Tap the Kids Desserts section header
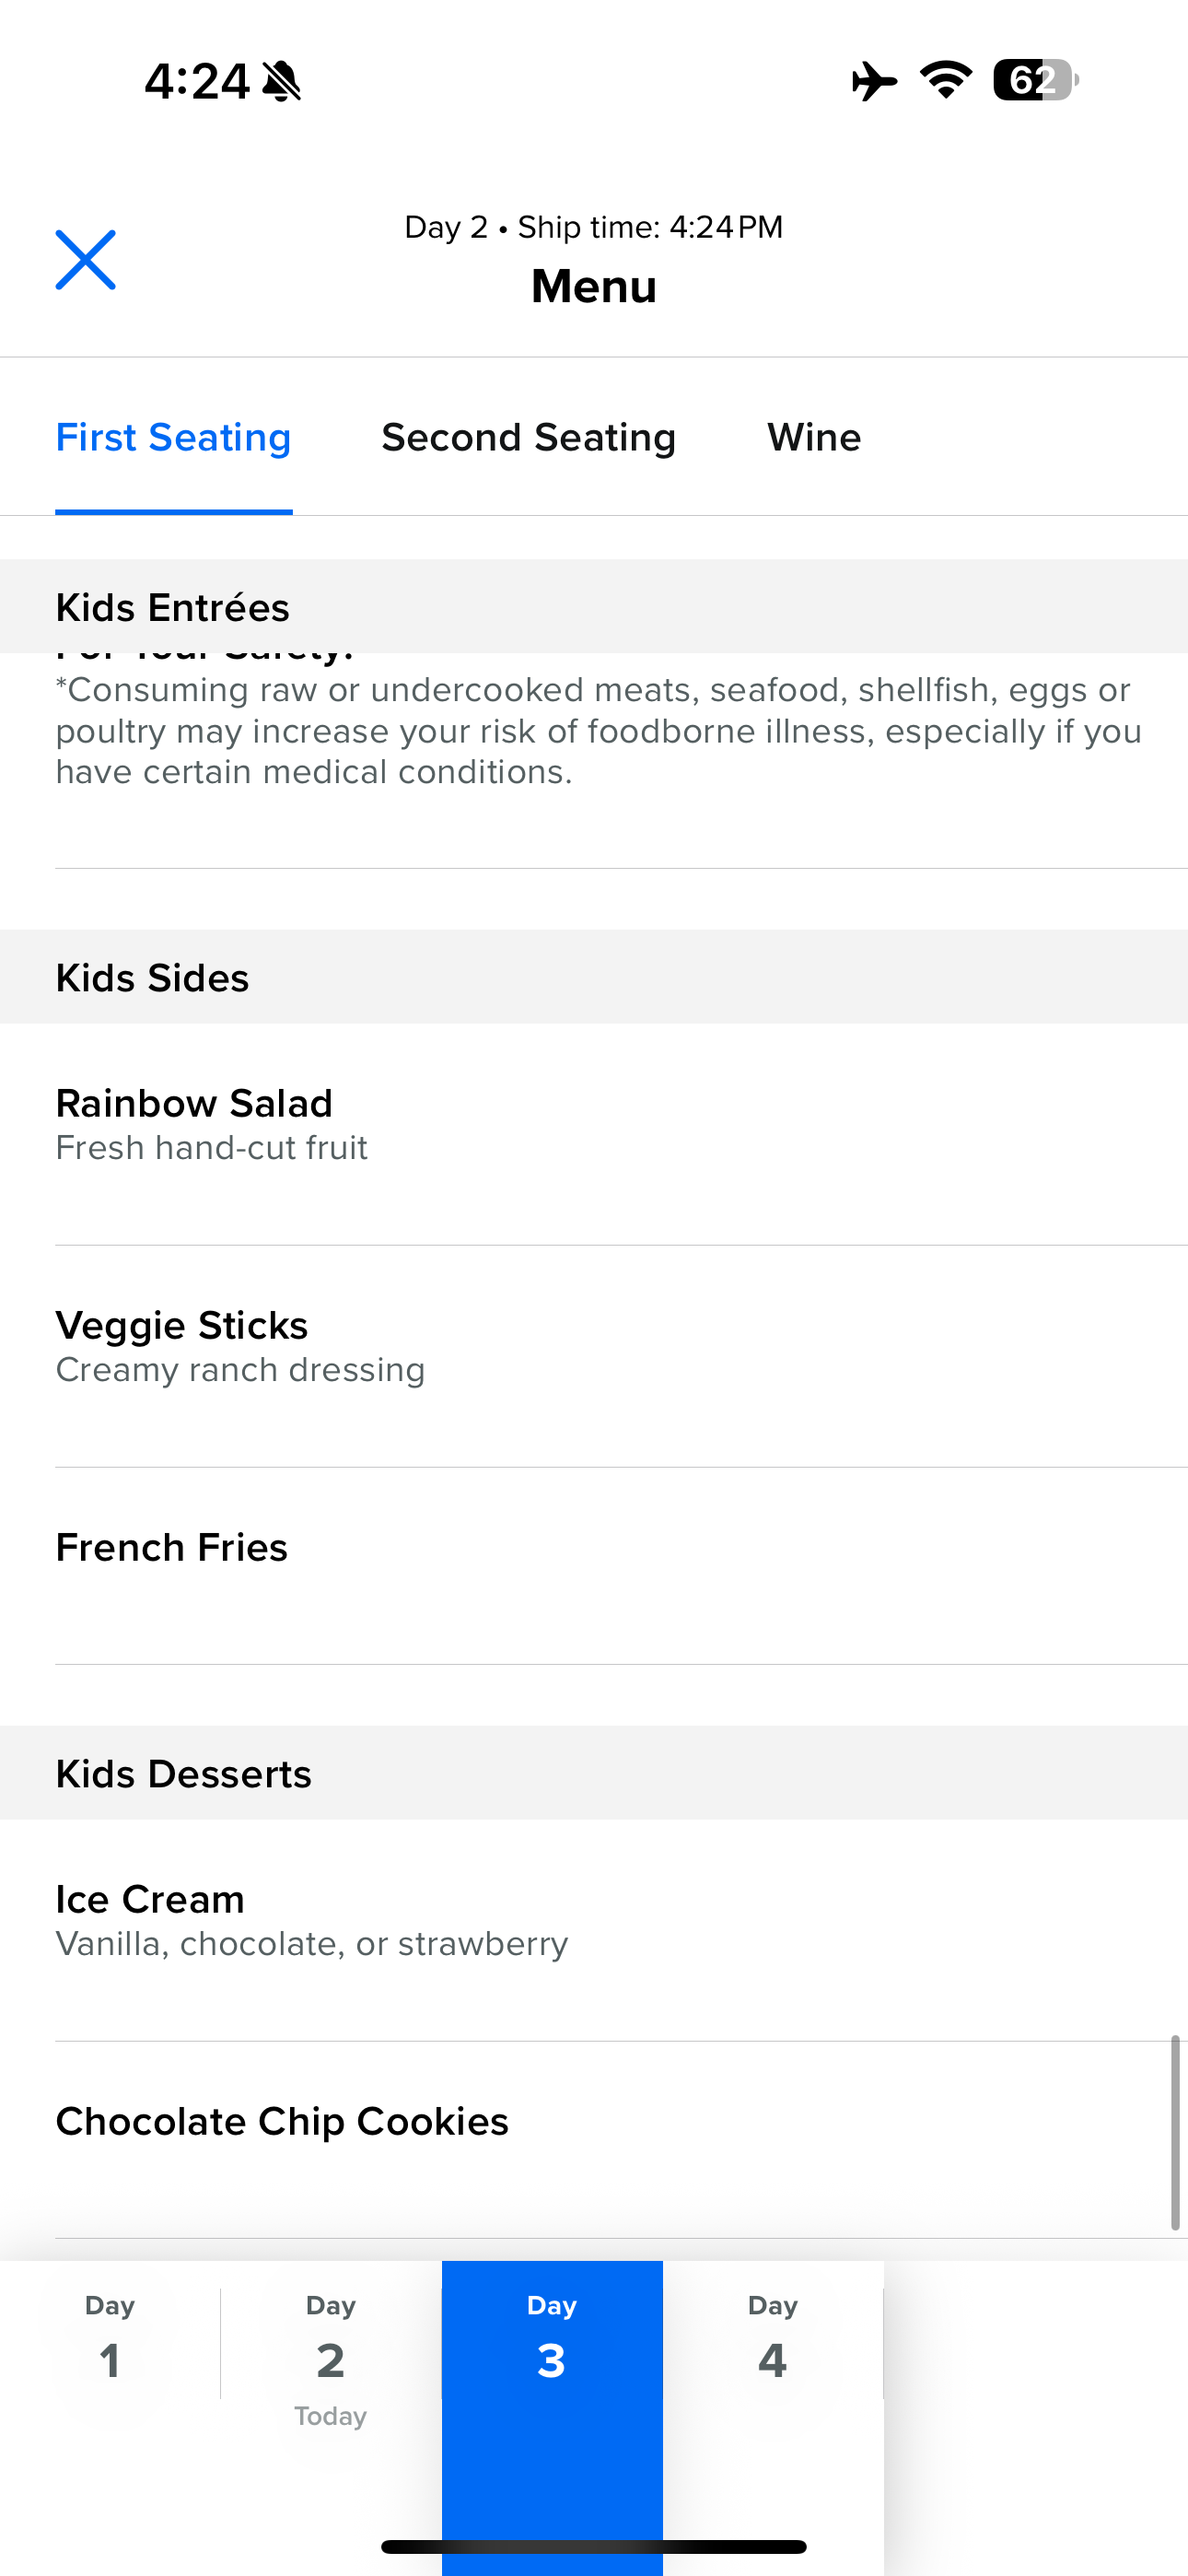The image size is (1188, 2576). [x=184, y=1773]
